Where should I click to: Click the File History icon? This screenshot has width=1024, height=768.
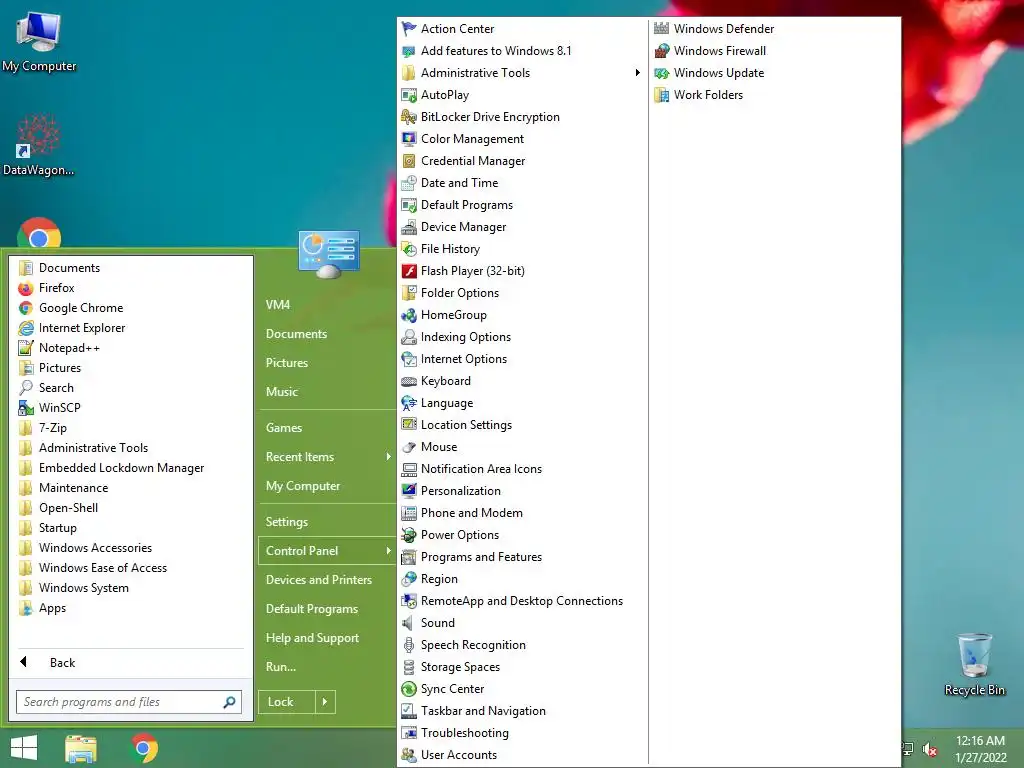409,249
